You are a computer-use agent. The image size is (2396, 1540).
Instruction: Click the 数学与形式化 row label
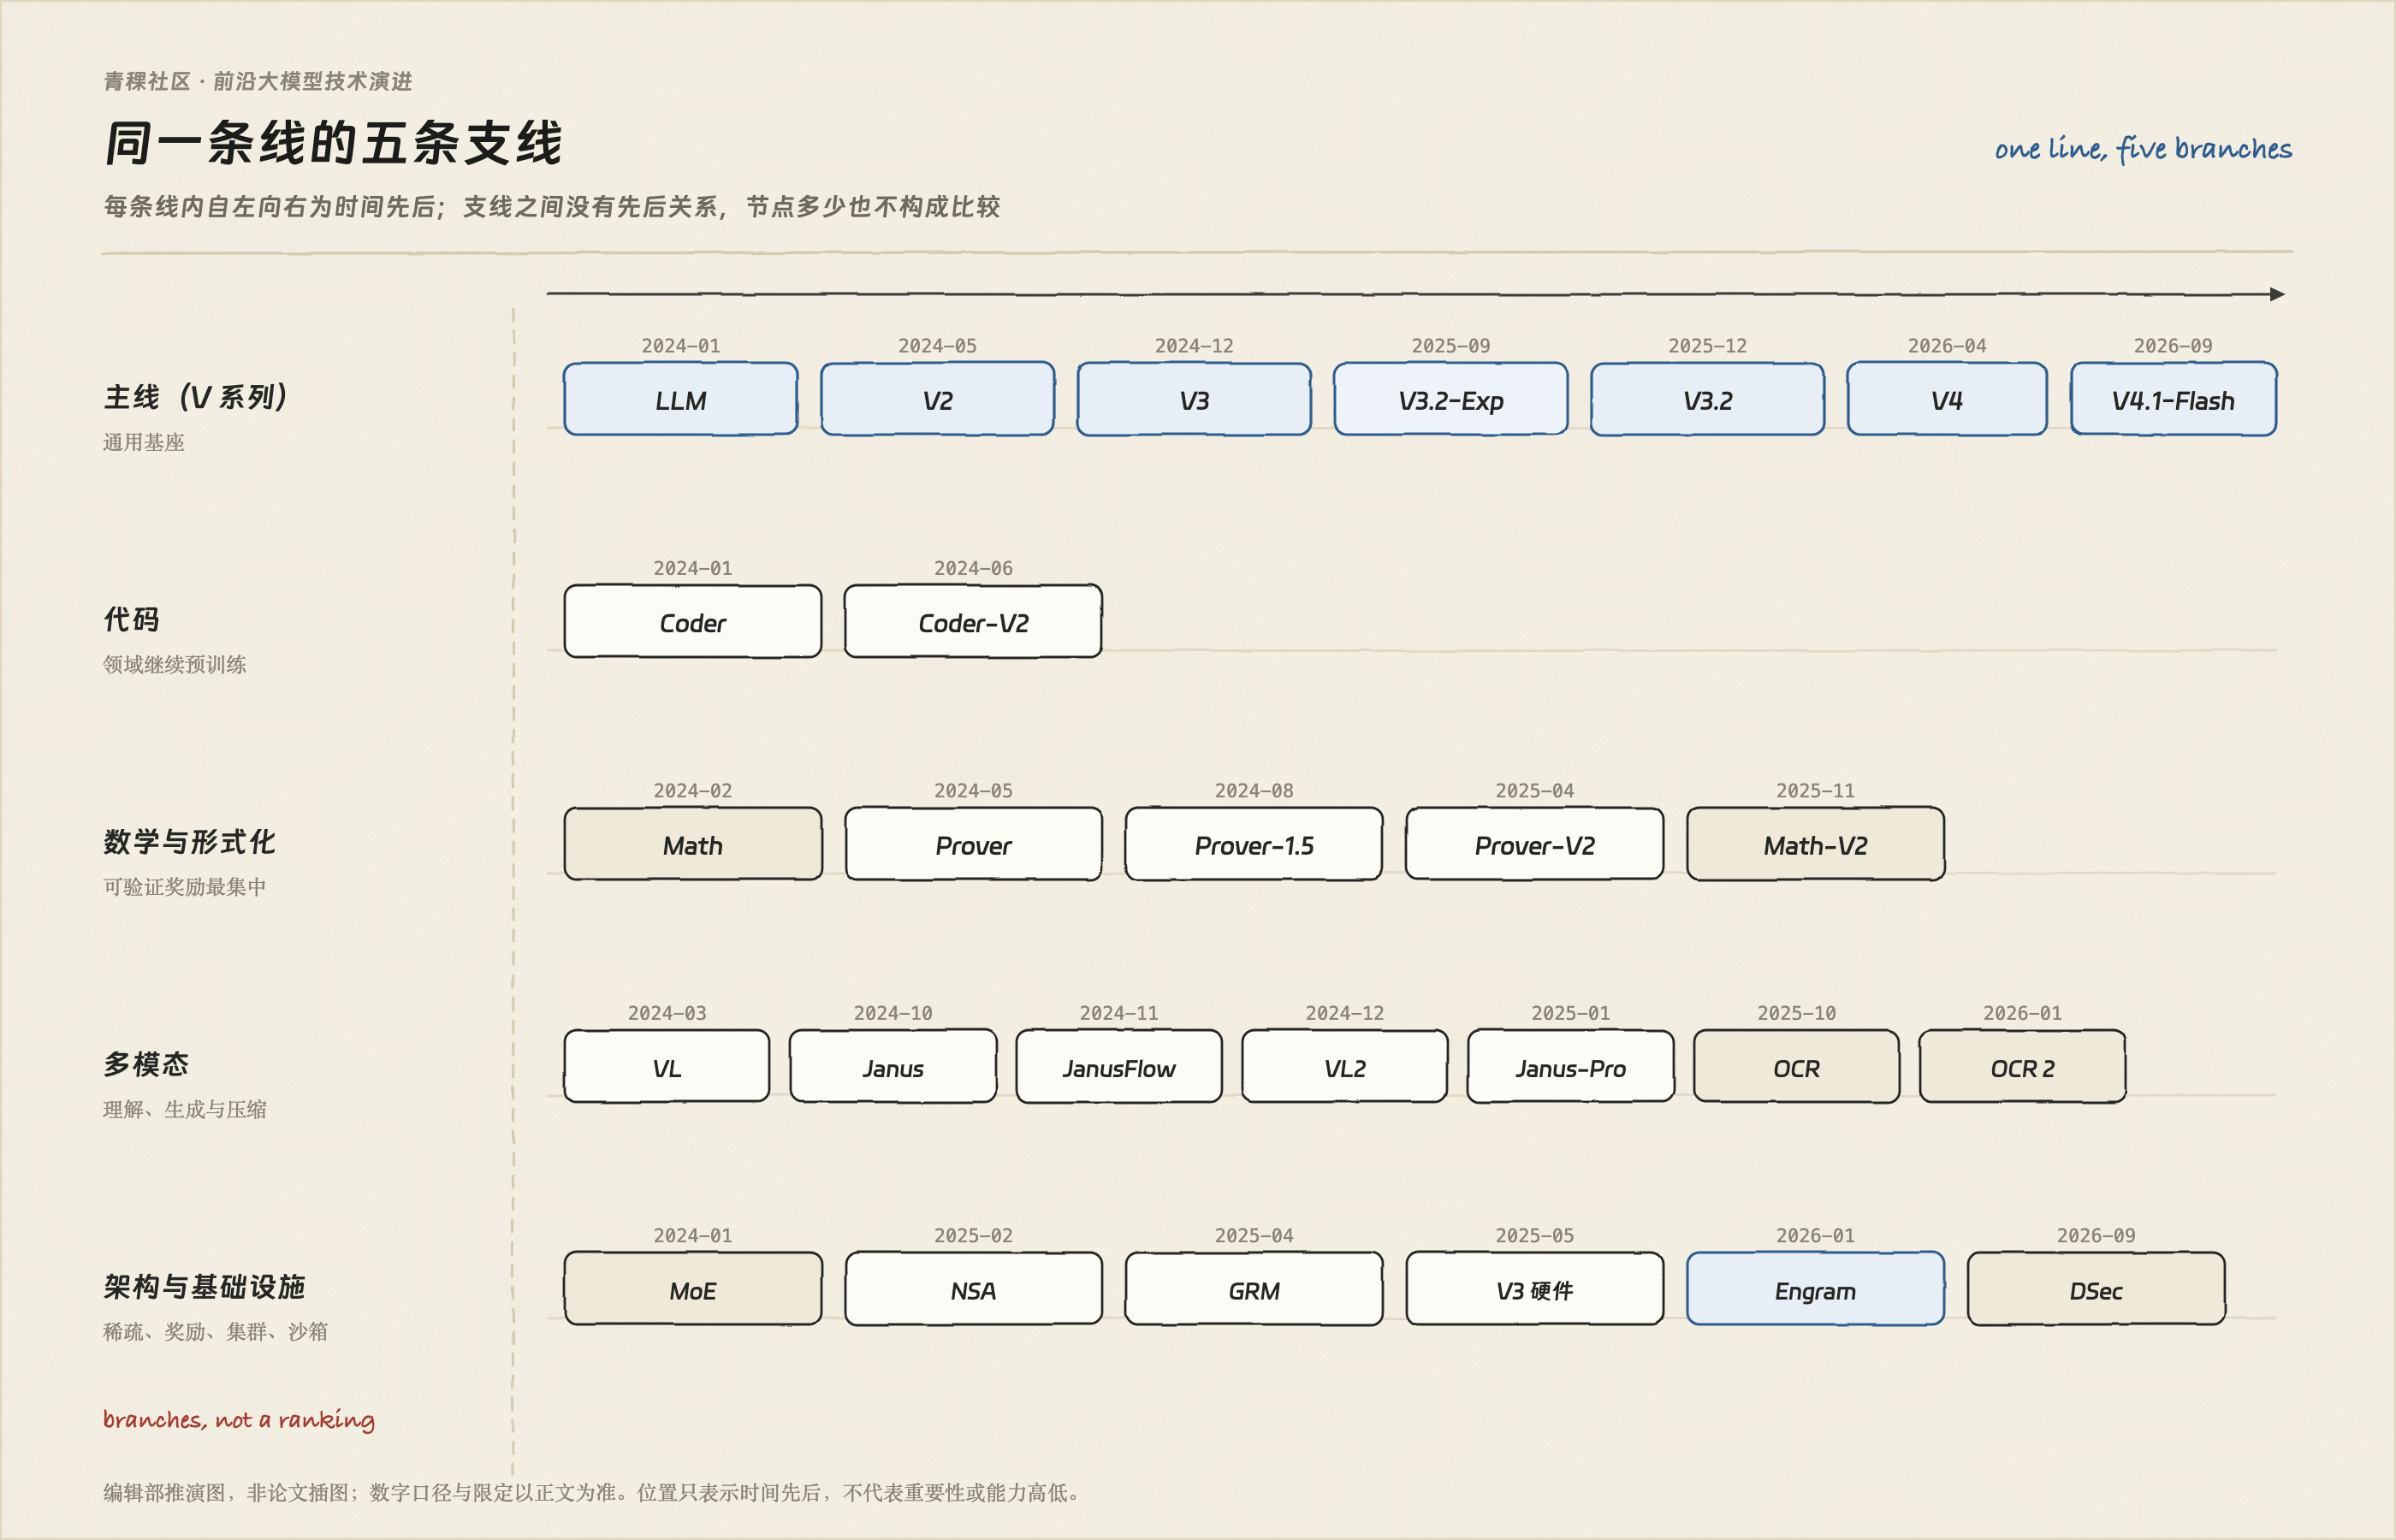pos(189,842)
